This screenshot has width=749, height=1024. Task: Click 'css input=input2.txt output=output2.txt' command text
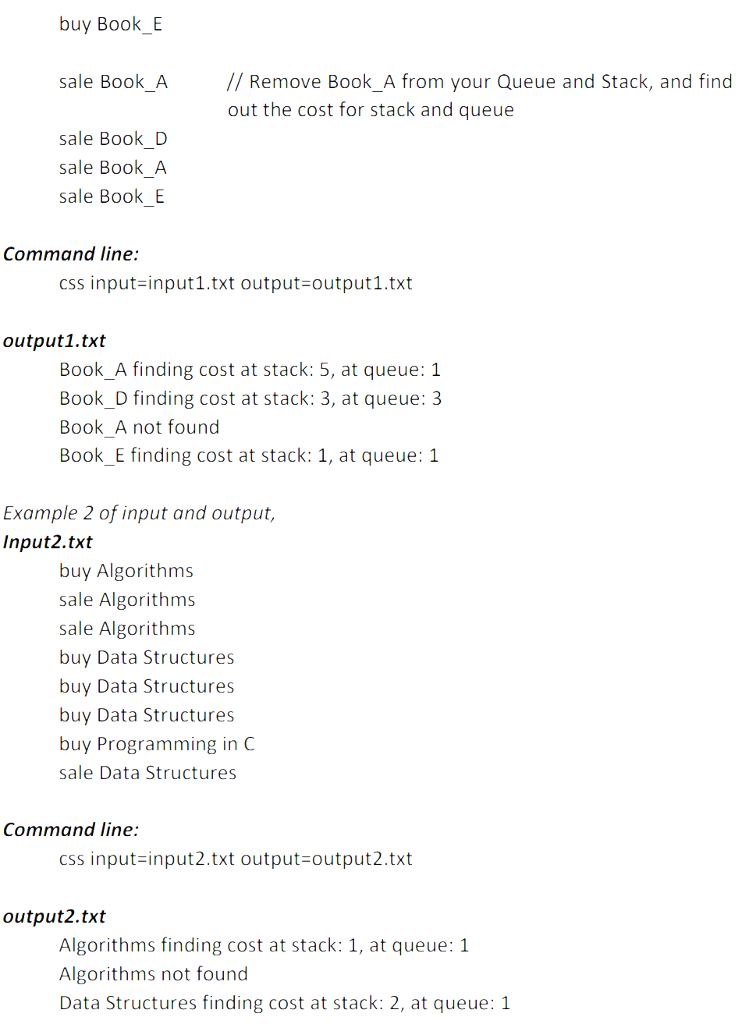click(236, 859)
